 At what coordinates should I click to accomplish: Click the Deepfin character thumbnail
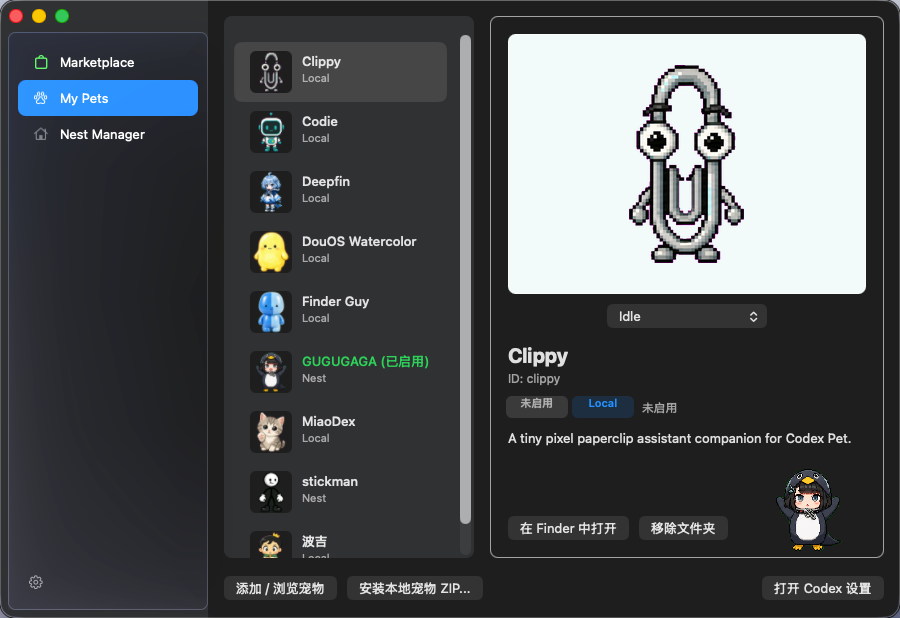pyautogui.click(x=271, y=192)
